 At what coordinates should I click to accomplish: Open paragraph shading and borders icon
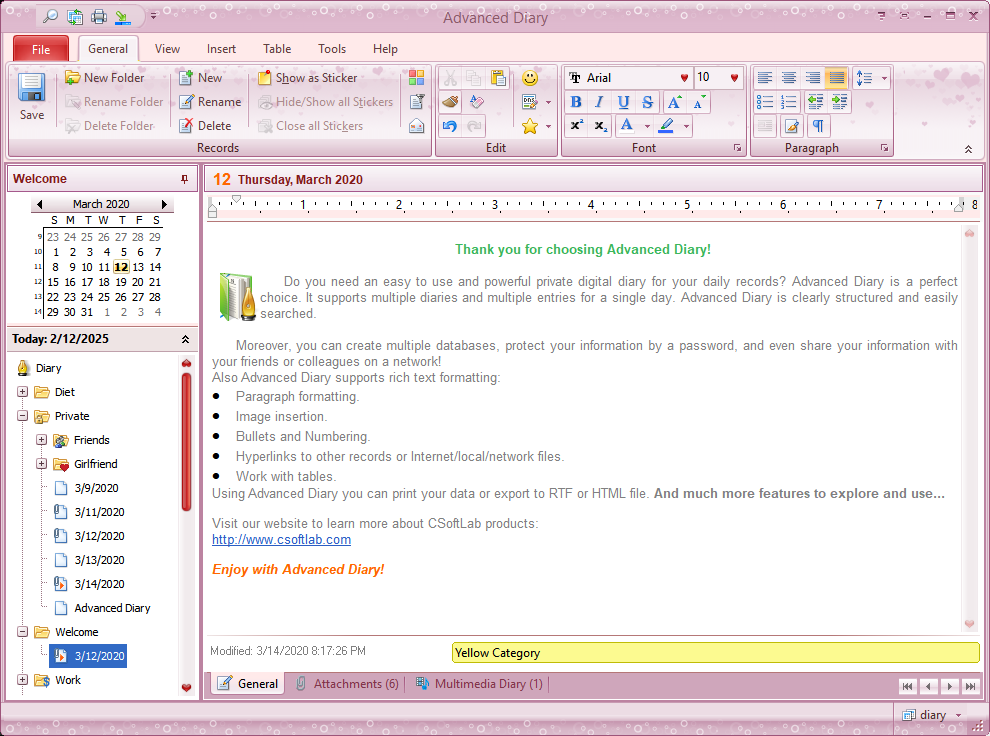point(791,126)
